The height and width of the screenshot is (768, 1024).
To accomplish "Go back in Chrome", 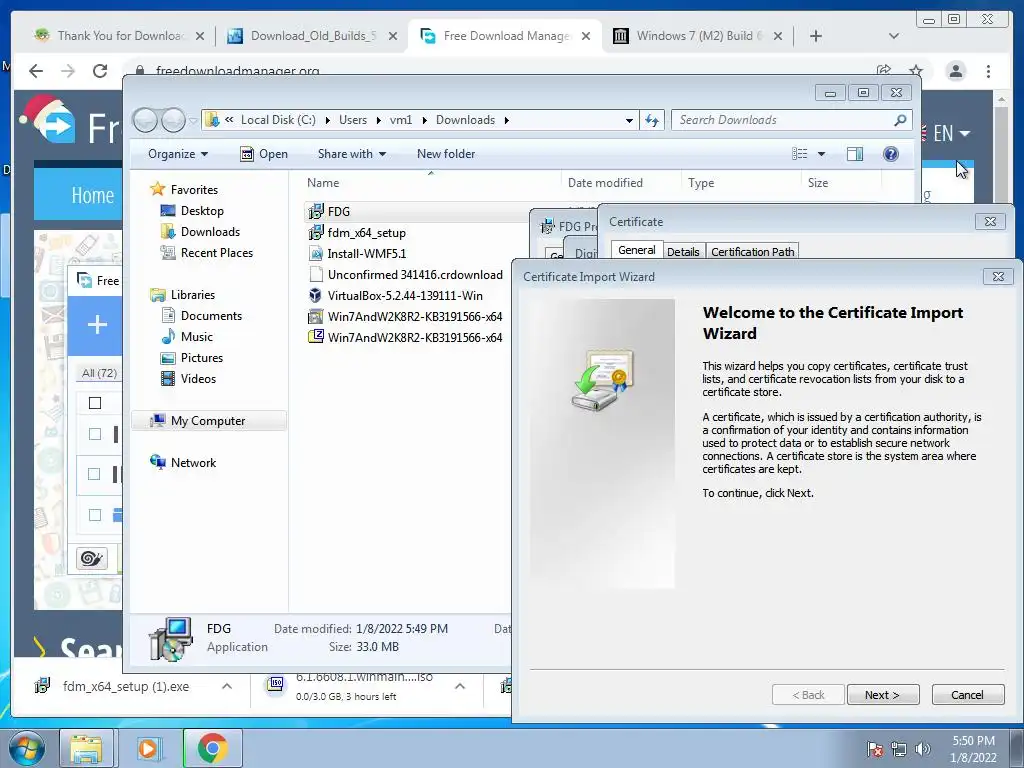I will pyautogui.click(x=36, y=71).
